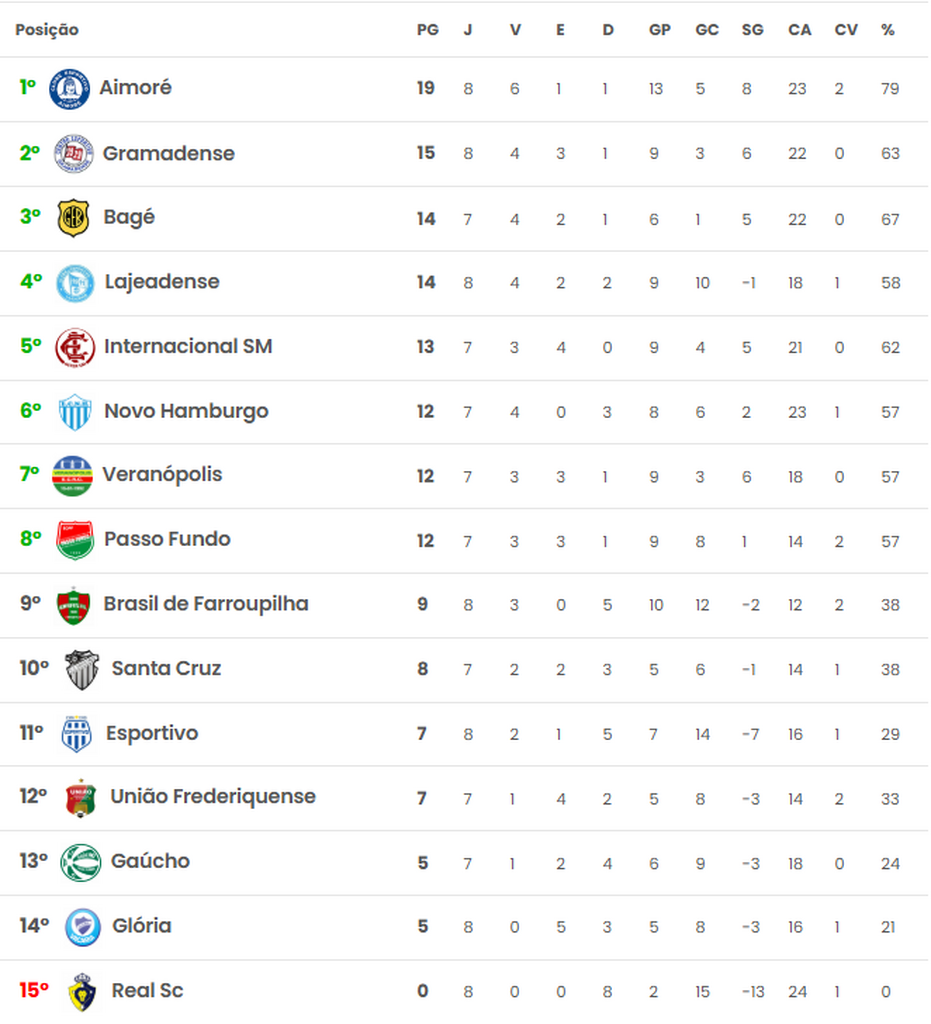Click the Aimoré club crest
Screen dimensions: 931x1024
coord(70,89)
